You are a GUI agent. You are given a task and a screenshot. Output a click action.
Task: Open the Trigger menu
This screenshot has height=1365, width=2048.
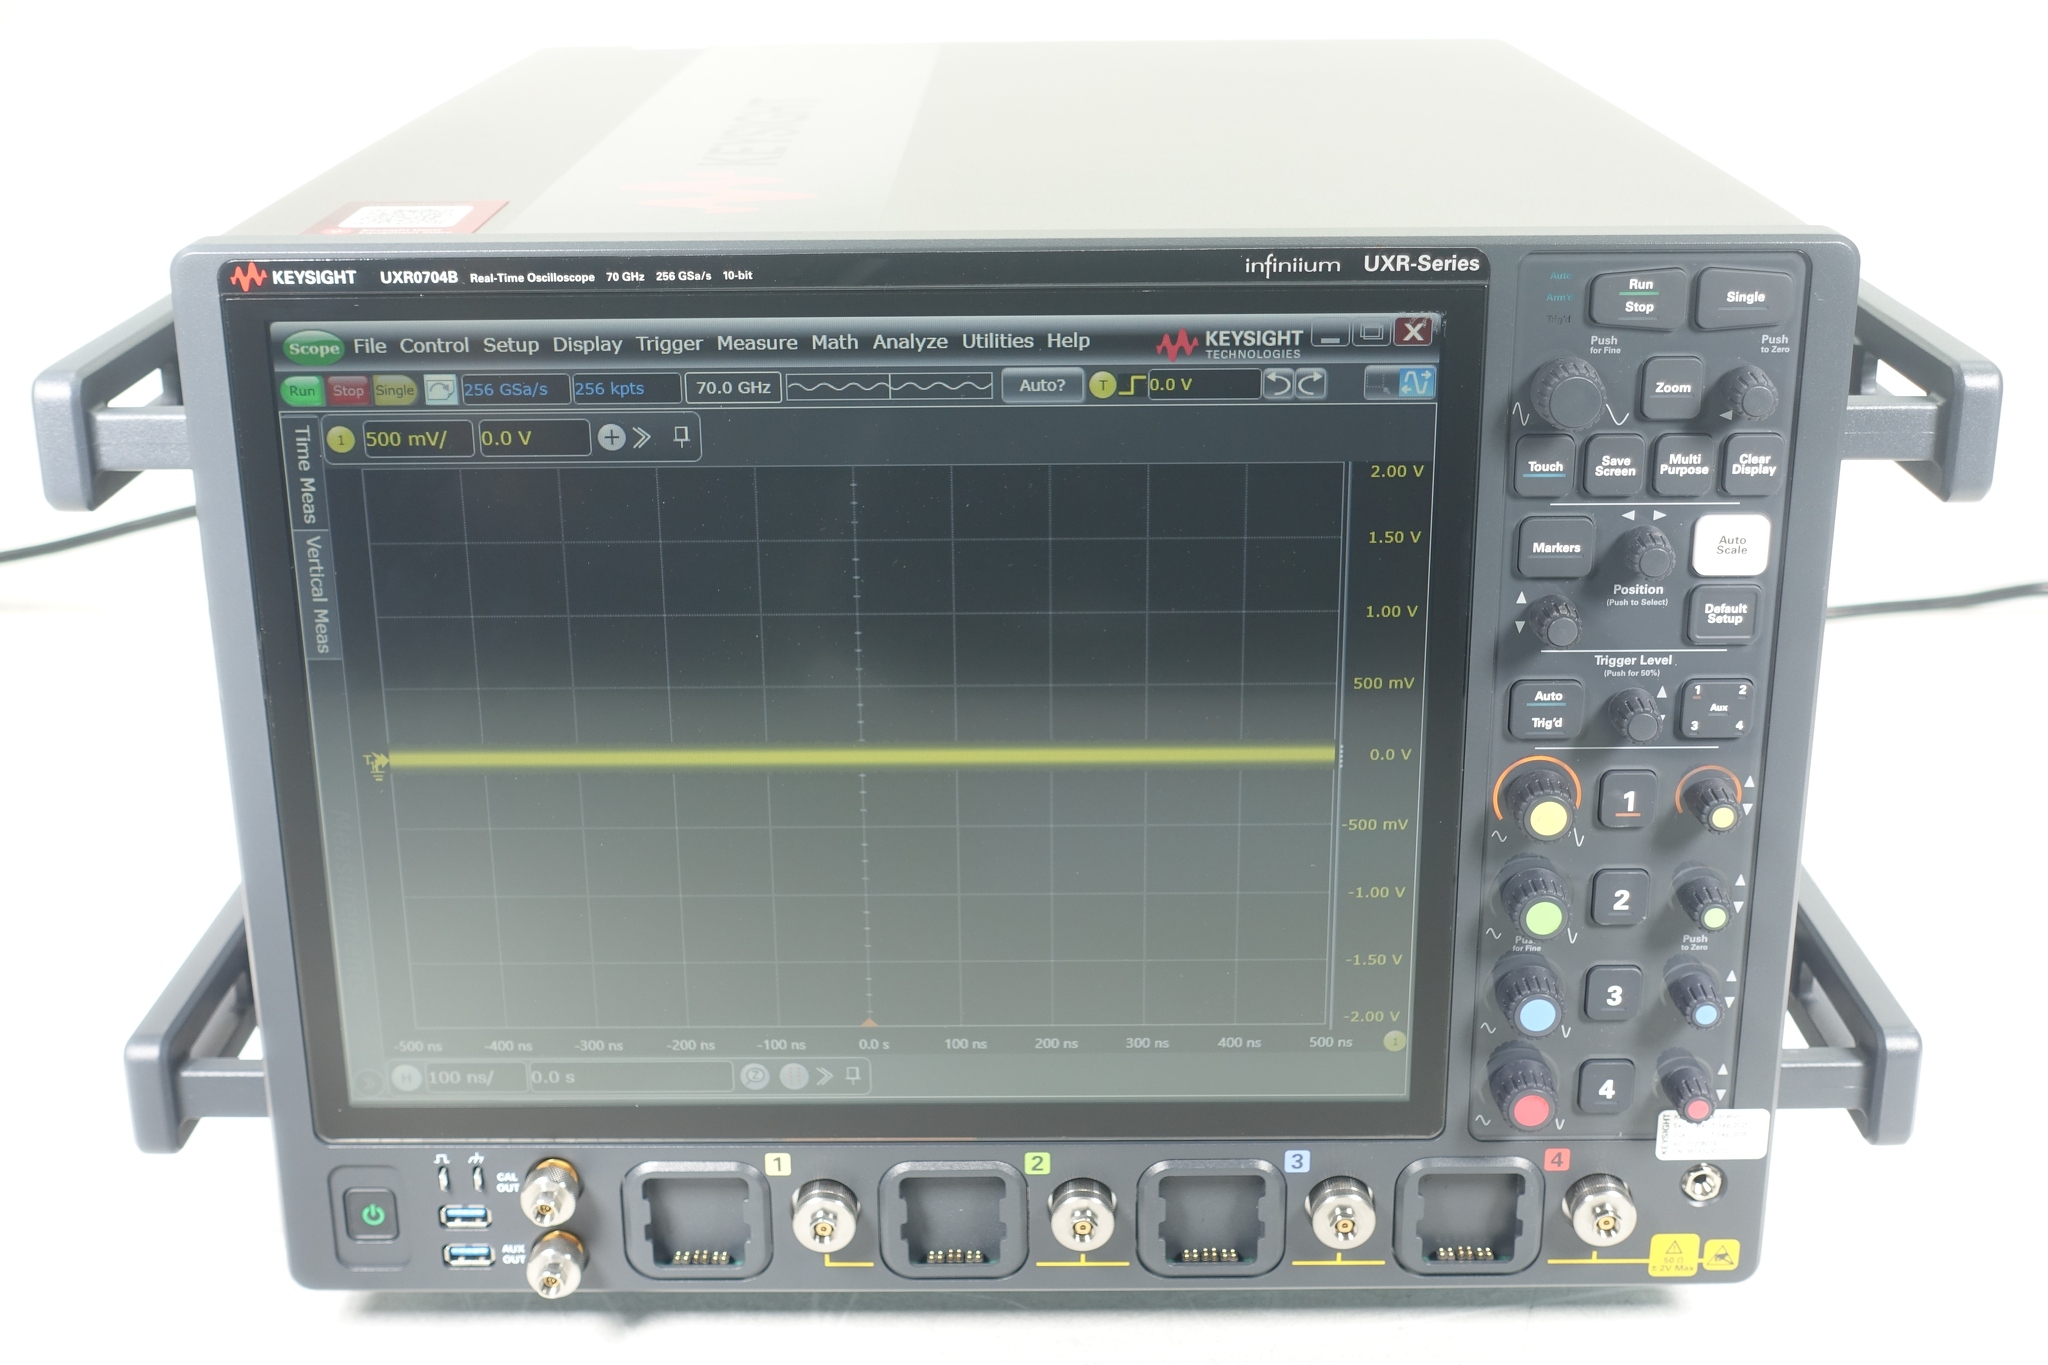point(668,344)
